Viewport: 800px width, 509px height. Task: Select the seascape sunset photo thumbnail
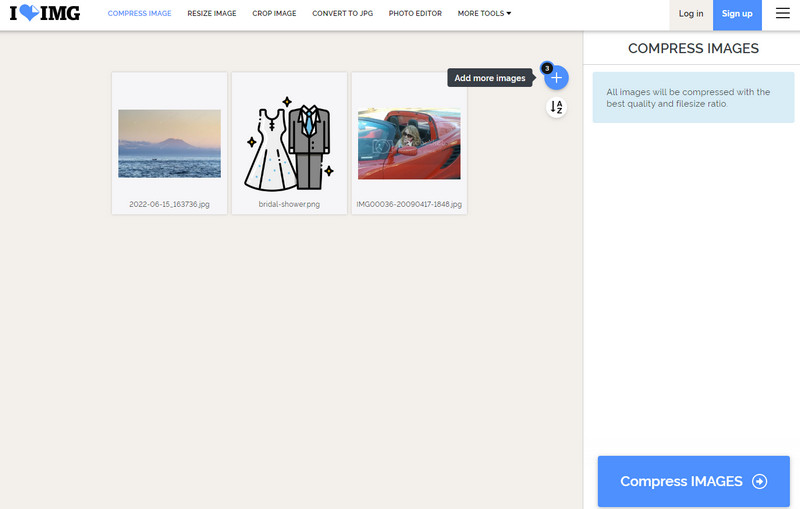point(169,143)
